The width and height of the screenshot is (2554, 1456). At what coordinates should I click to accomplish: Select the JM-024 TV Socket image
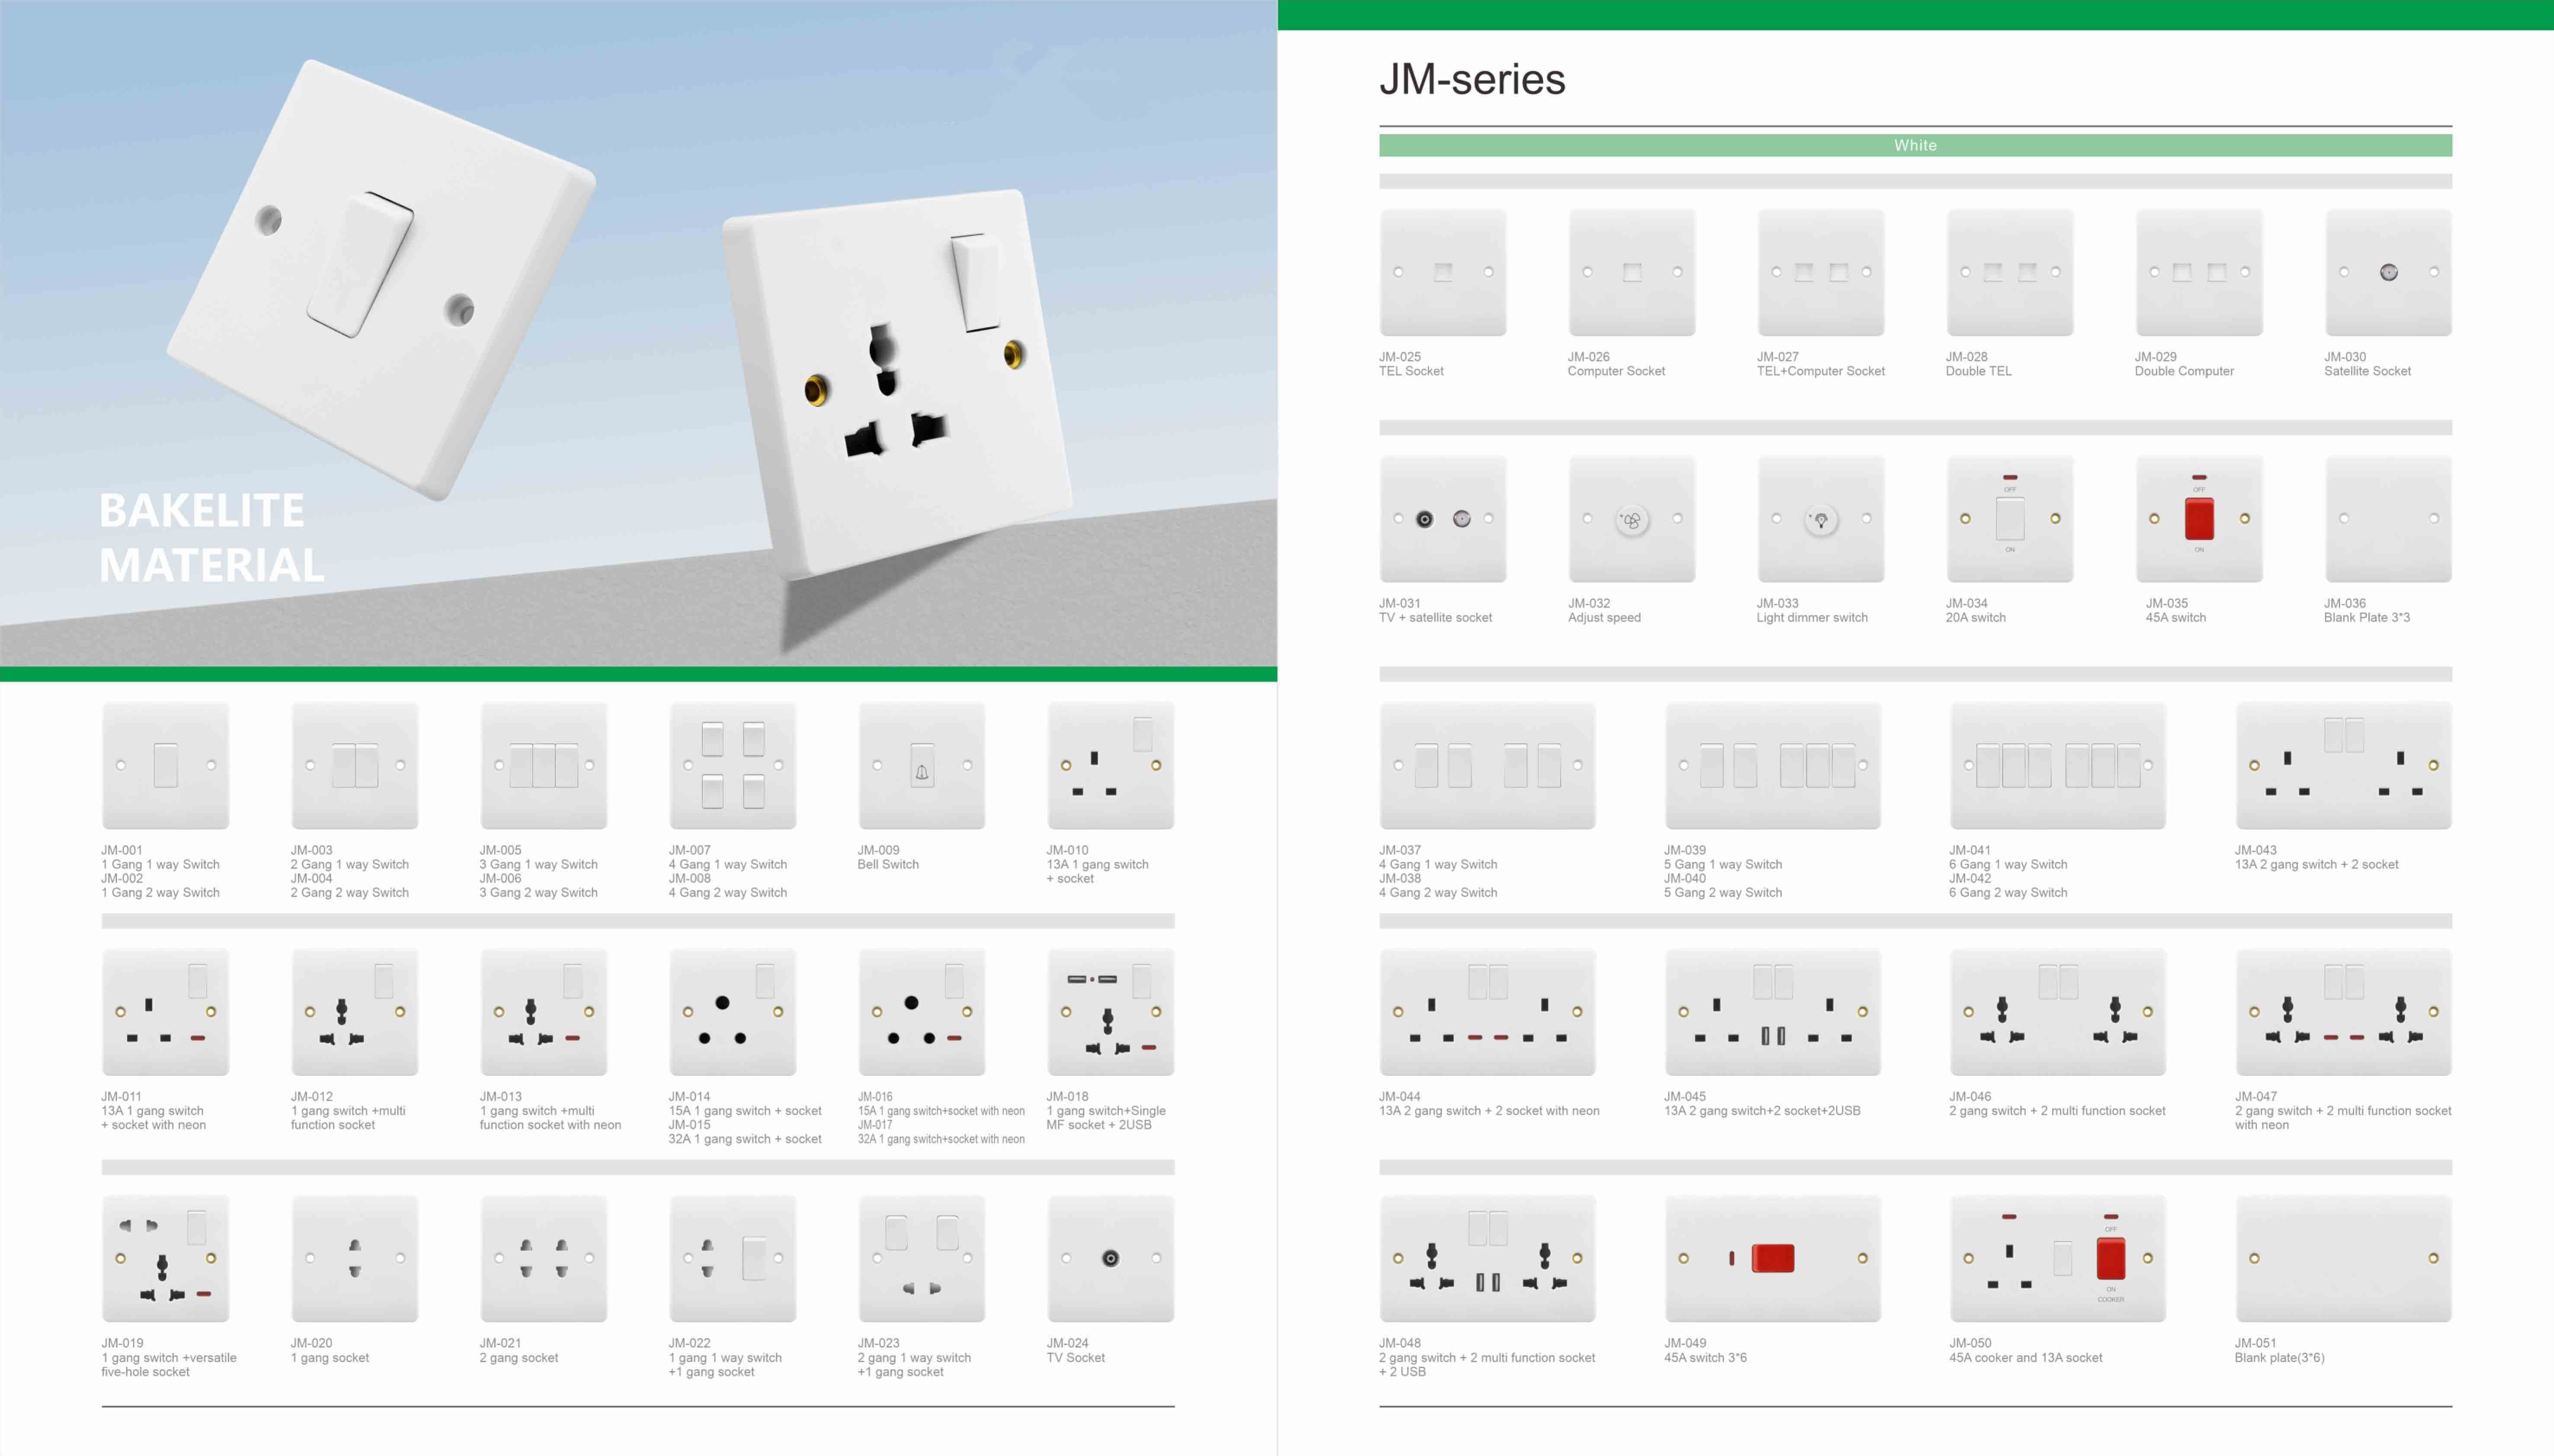(x=1110, y=1258)
